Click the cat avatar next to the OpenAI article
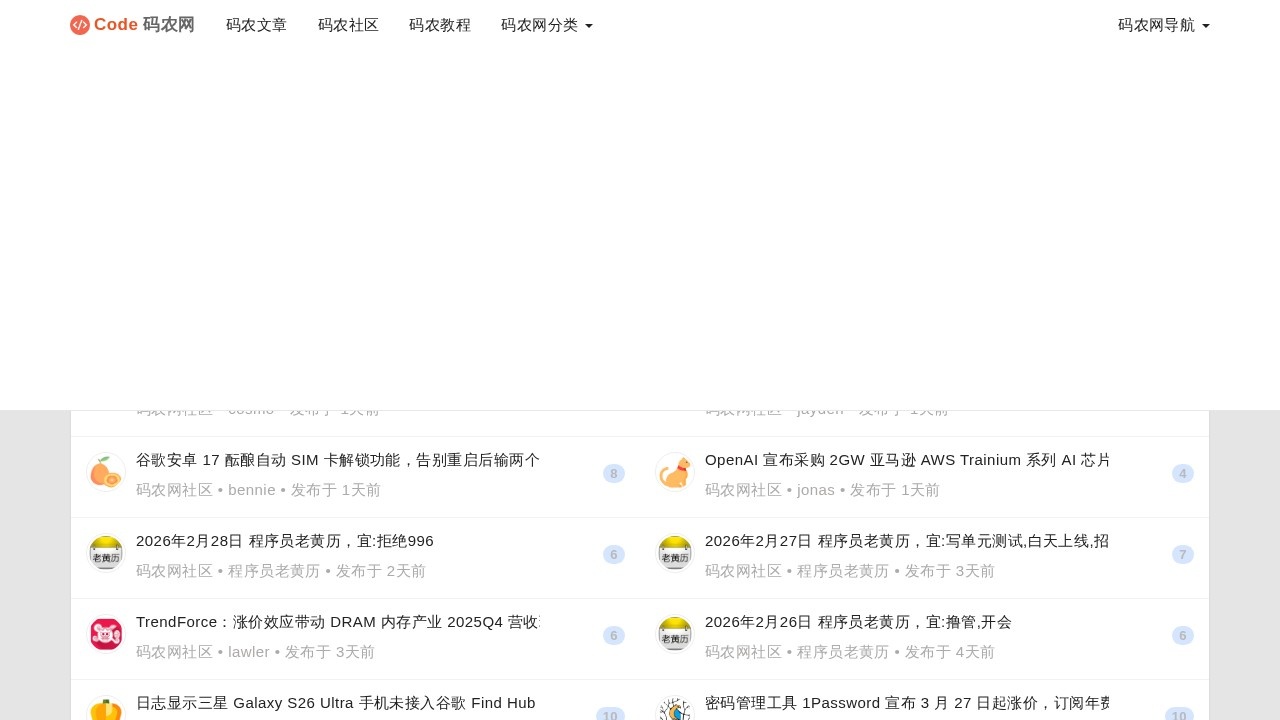 (x=675, y=471)
